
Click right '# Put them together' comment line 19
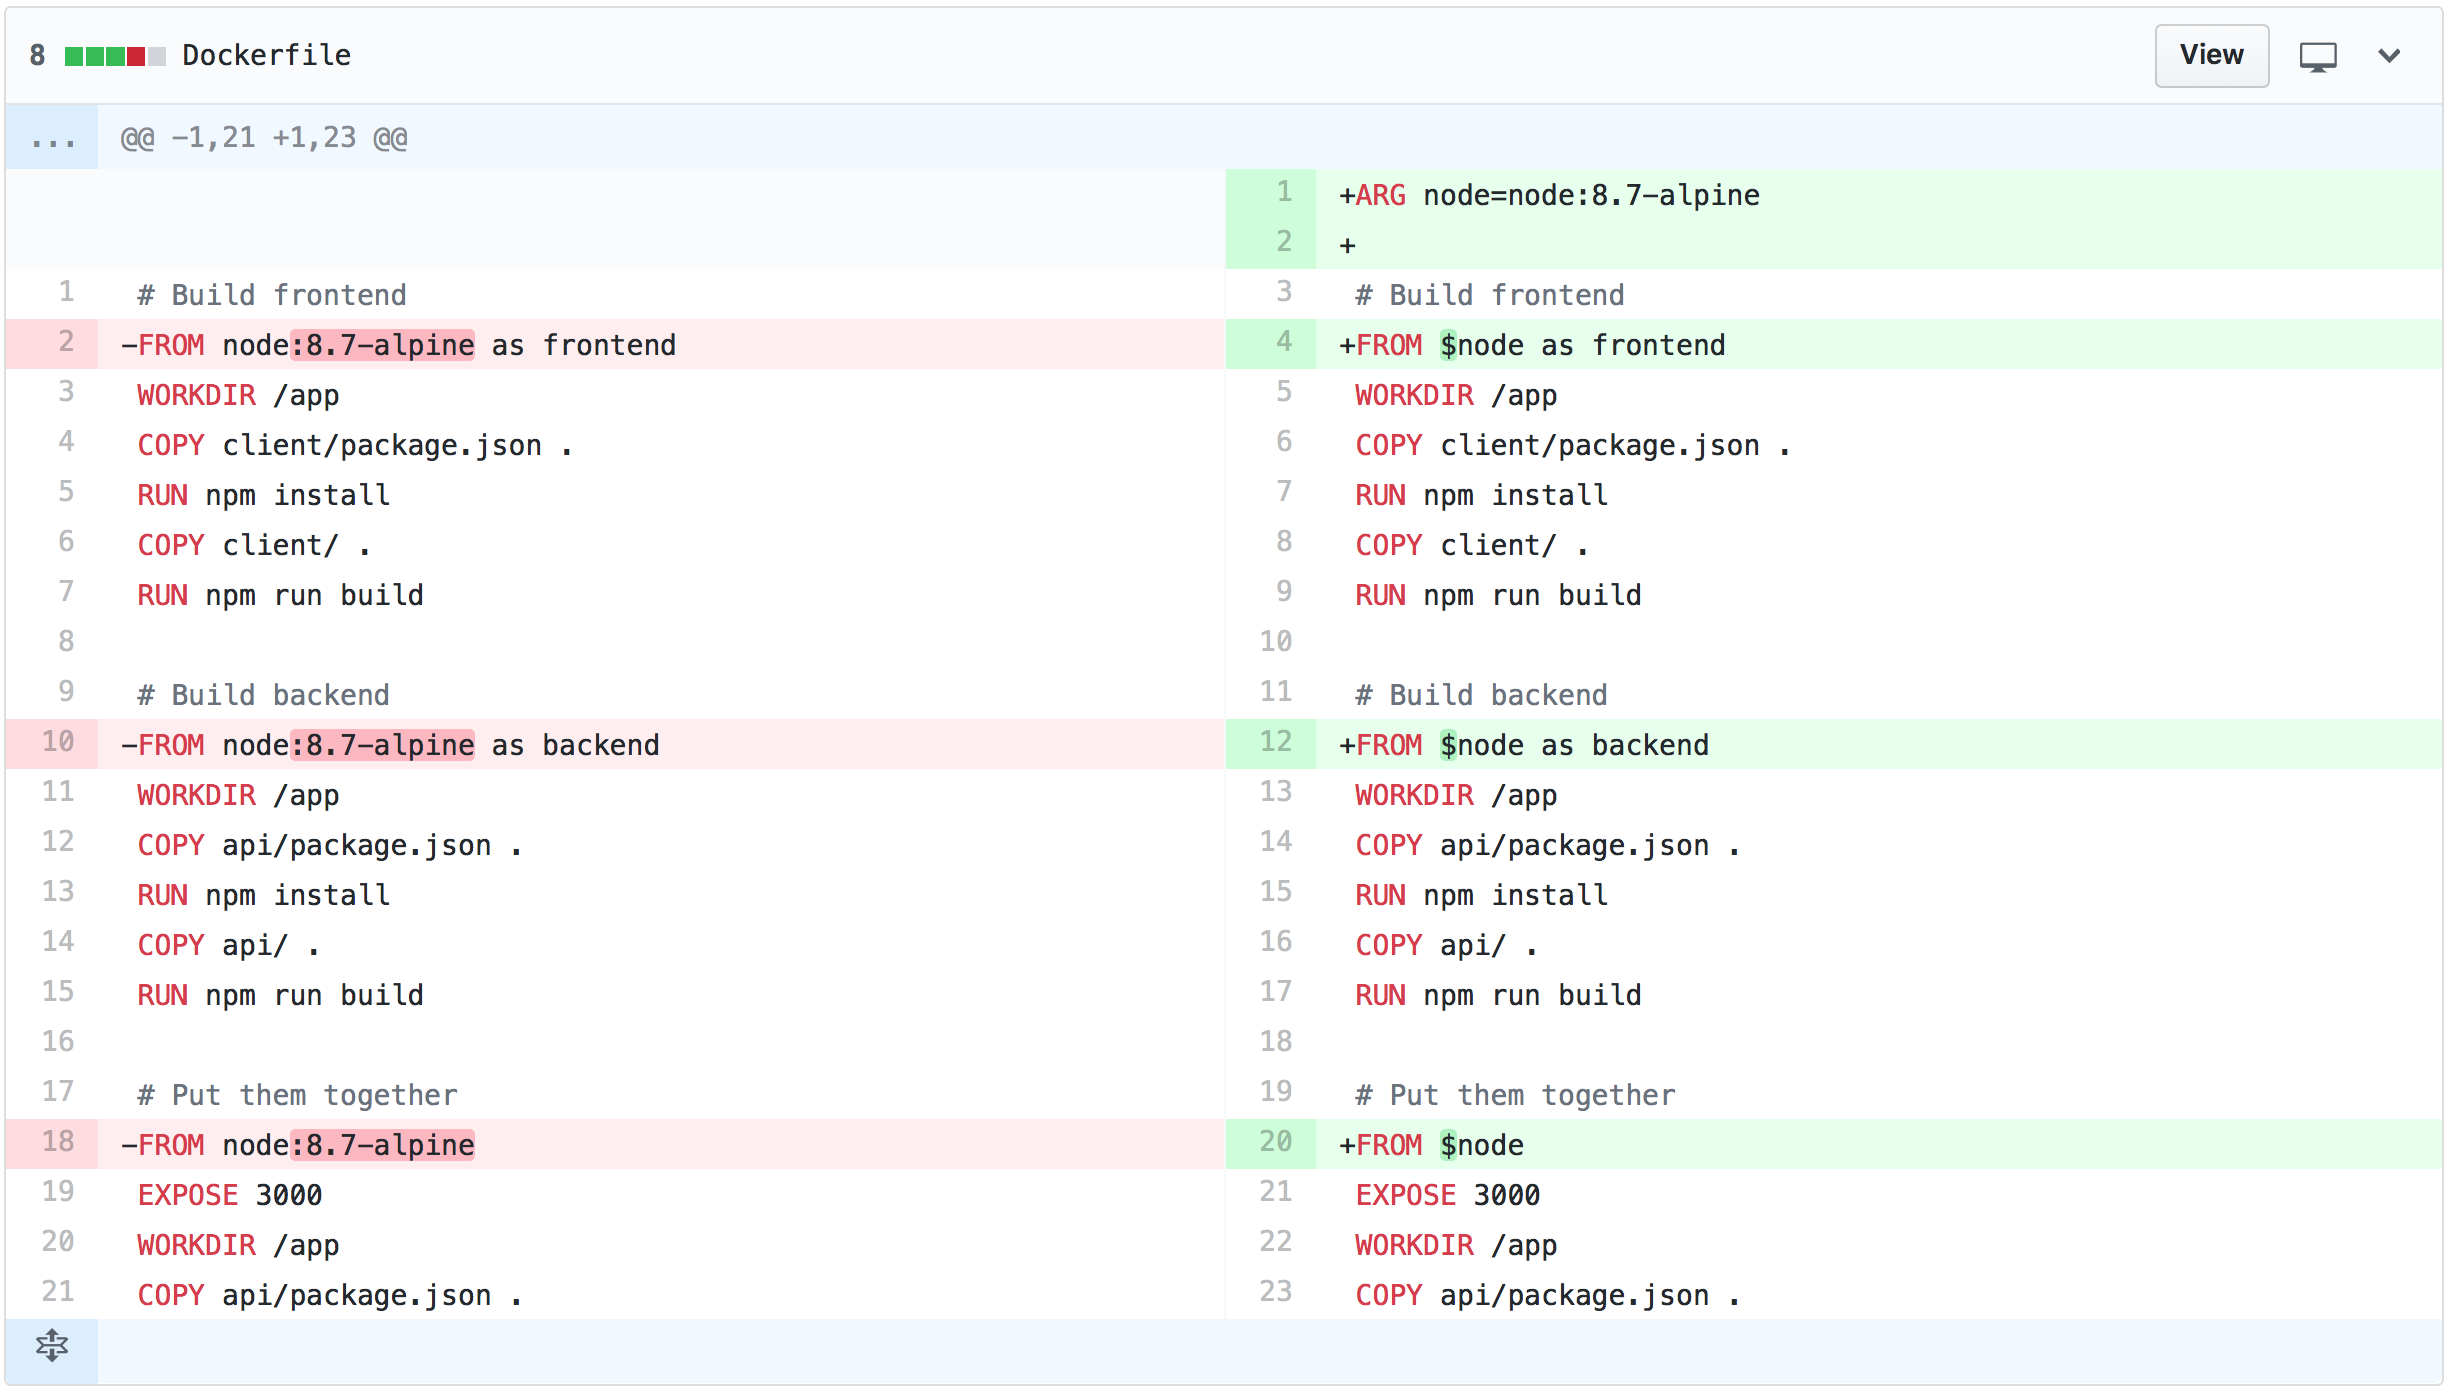pyautogui.click(x=1515, y=1095)
